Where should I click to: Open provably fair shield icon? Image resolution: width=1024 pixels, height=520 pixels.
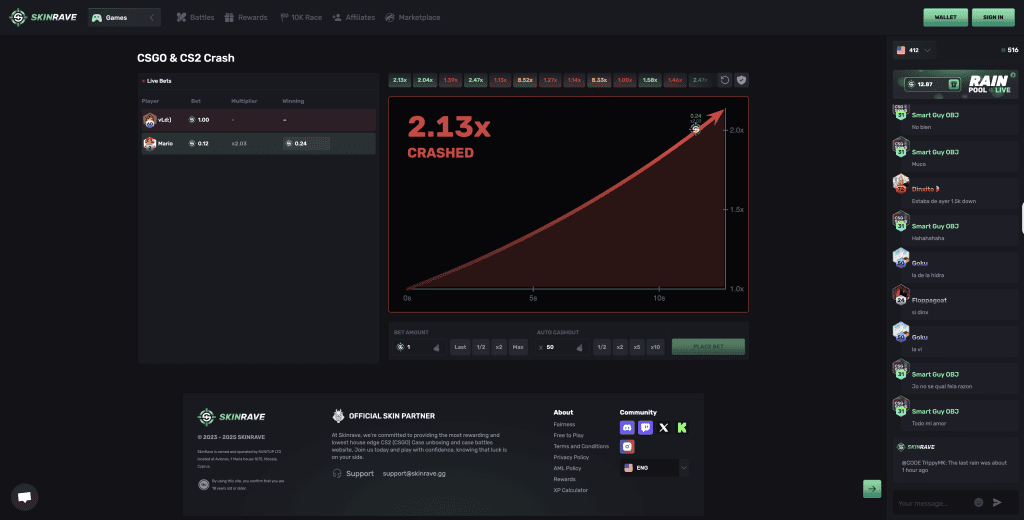coord(741,80)
